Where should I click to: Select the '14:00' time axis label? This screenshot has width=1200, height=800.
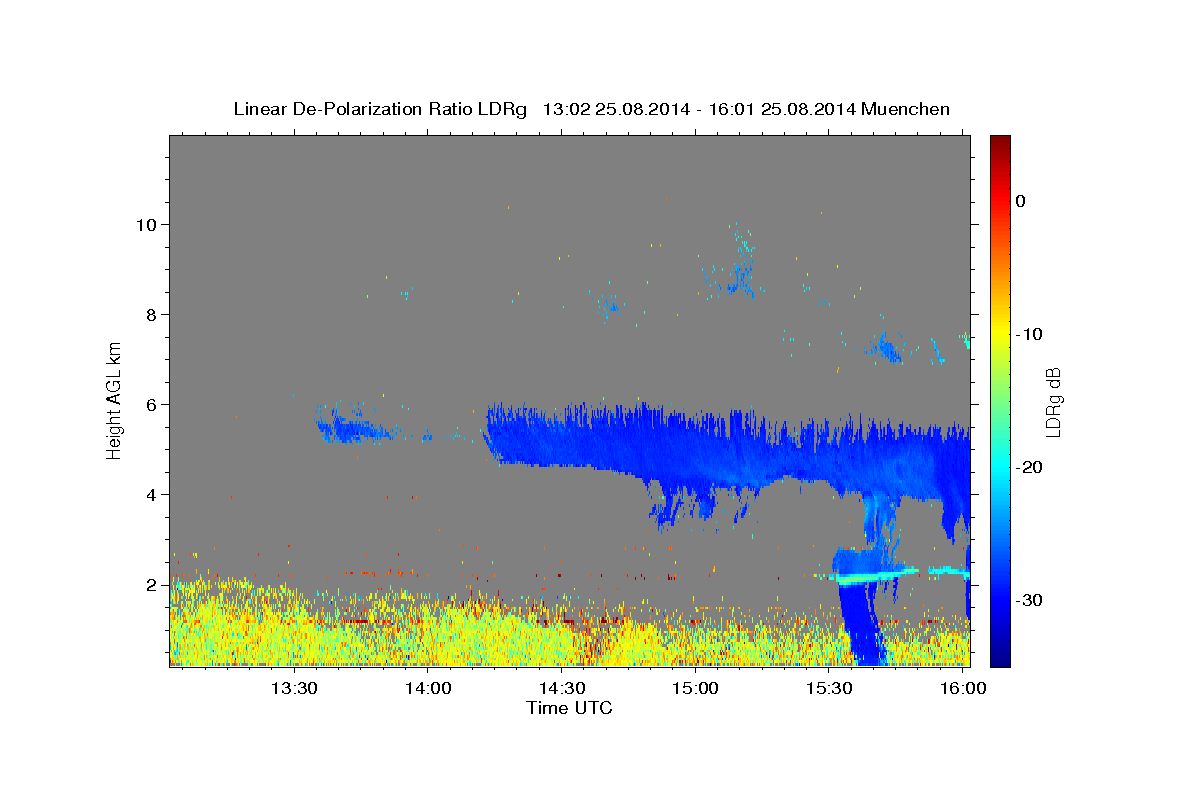429,689
